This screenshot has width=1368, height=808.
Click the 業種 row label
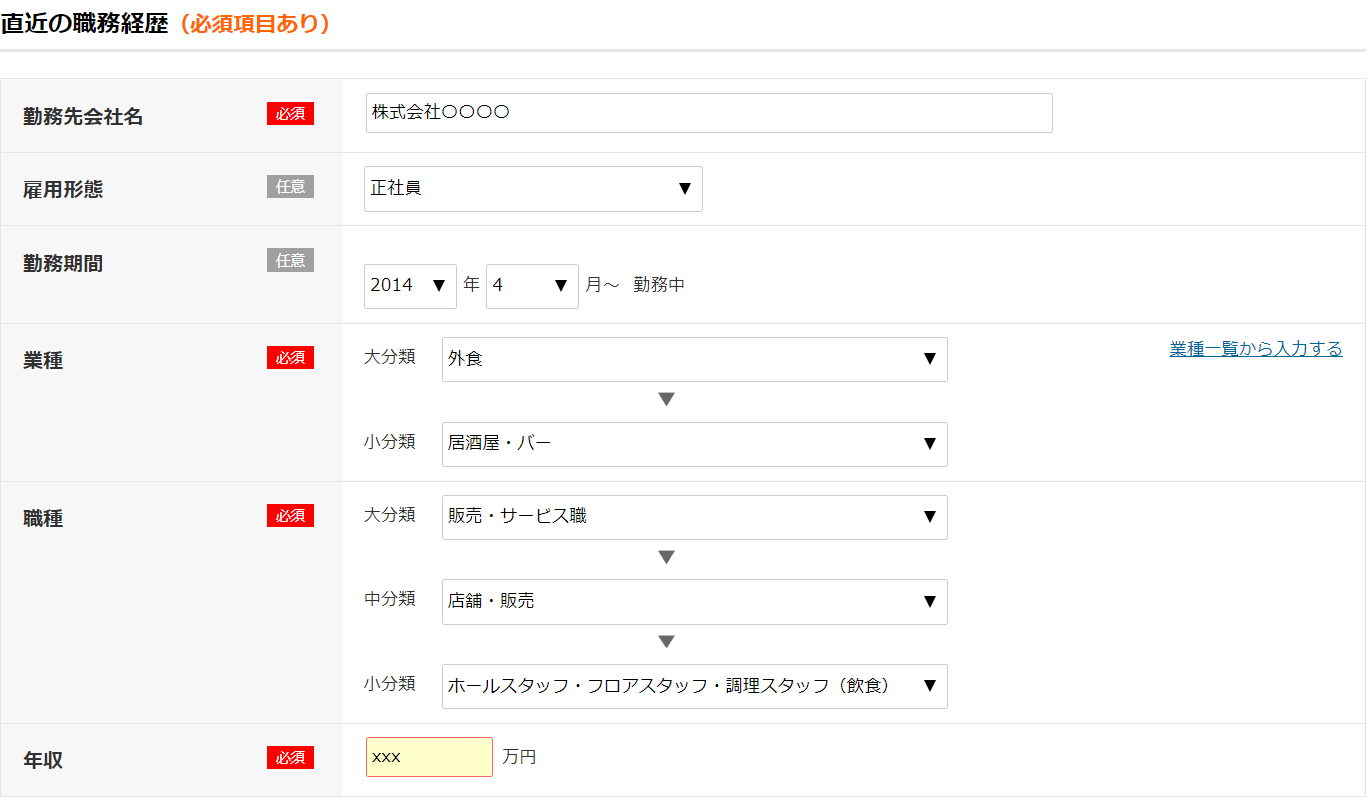point(43,361)
